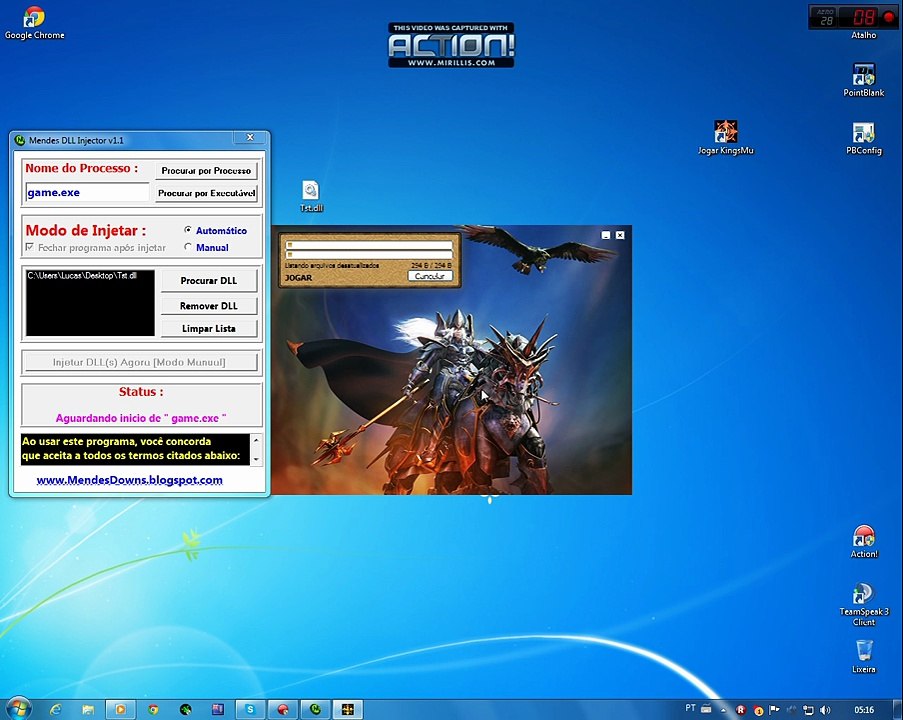Switch to Skype in the taskbar
Image resolution: width=903 pixels, height=720 pixels.
(x=250, y=709)
